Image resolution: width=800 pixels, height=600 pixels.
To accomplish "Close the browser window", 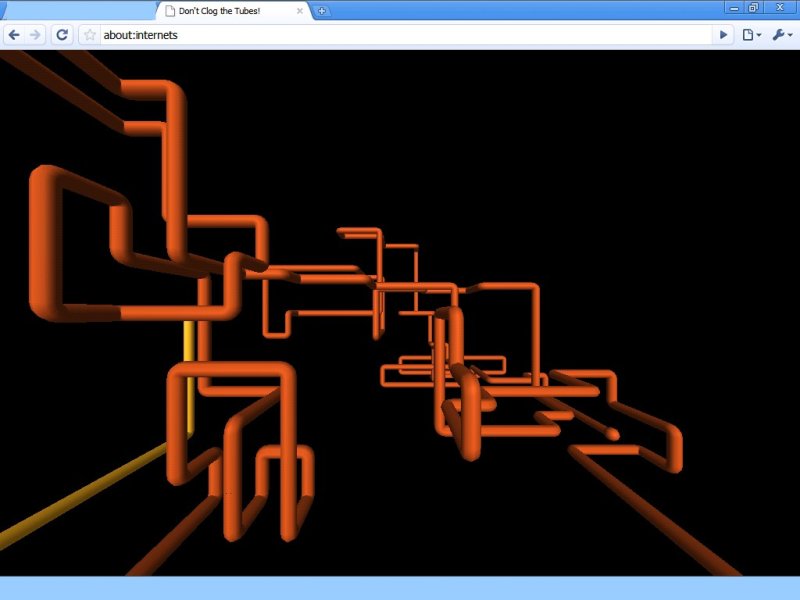I will (x=779, y=7).
